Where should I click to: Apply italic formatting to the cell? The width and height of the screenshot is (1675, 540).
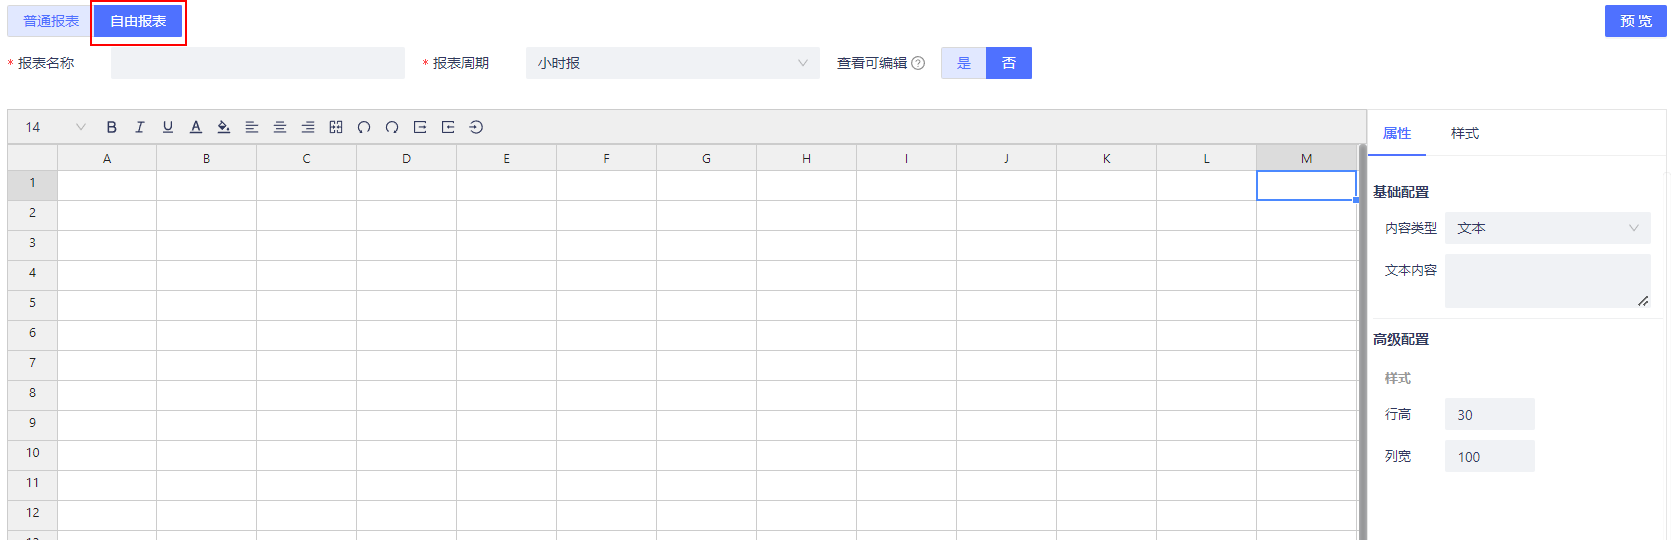pos(140,127)
